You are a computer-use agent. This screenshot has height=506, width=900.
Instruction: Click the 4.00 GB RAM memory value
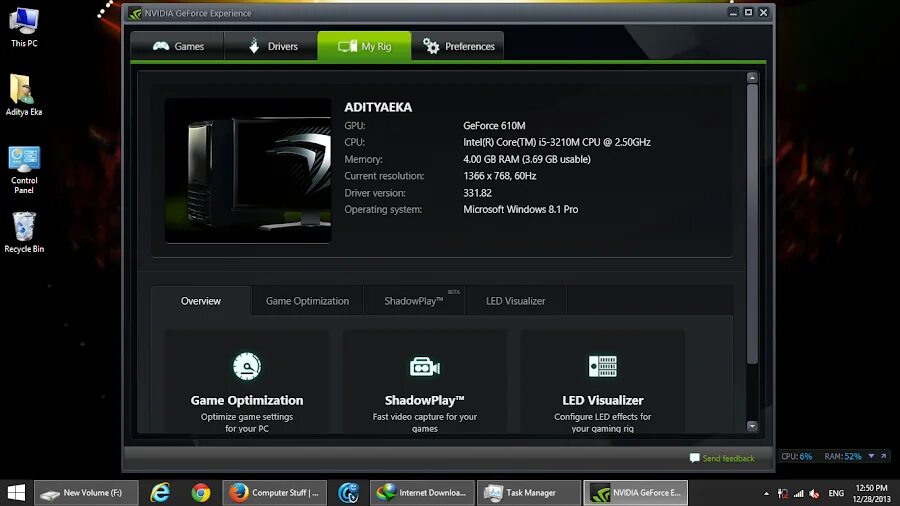coord(527,159)
